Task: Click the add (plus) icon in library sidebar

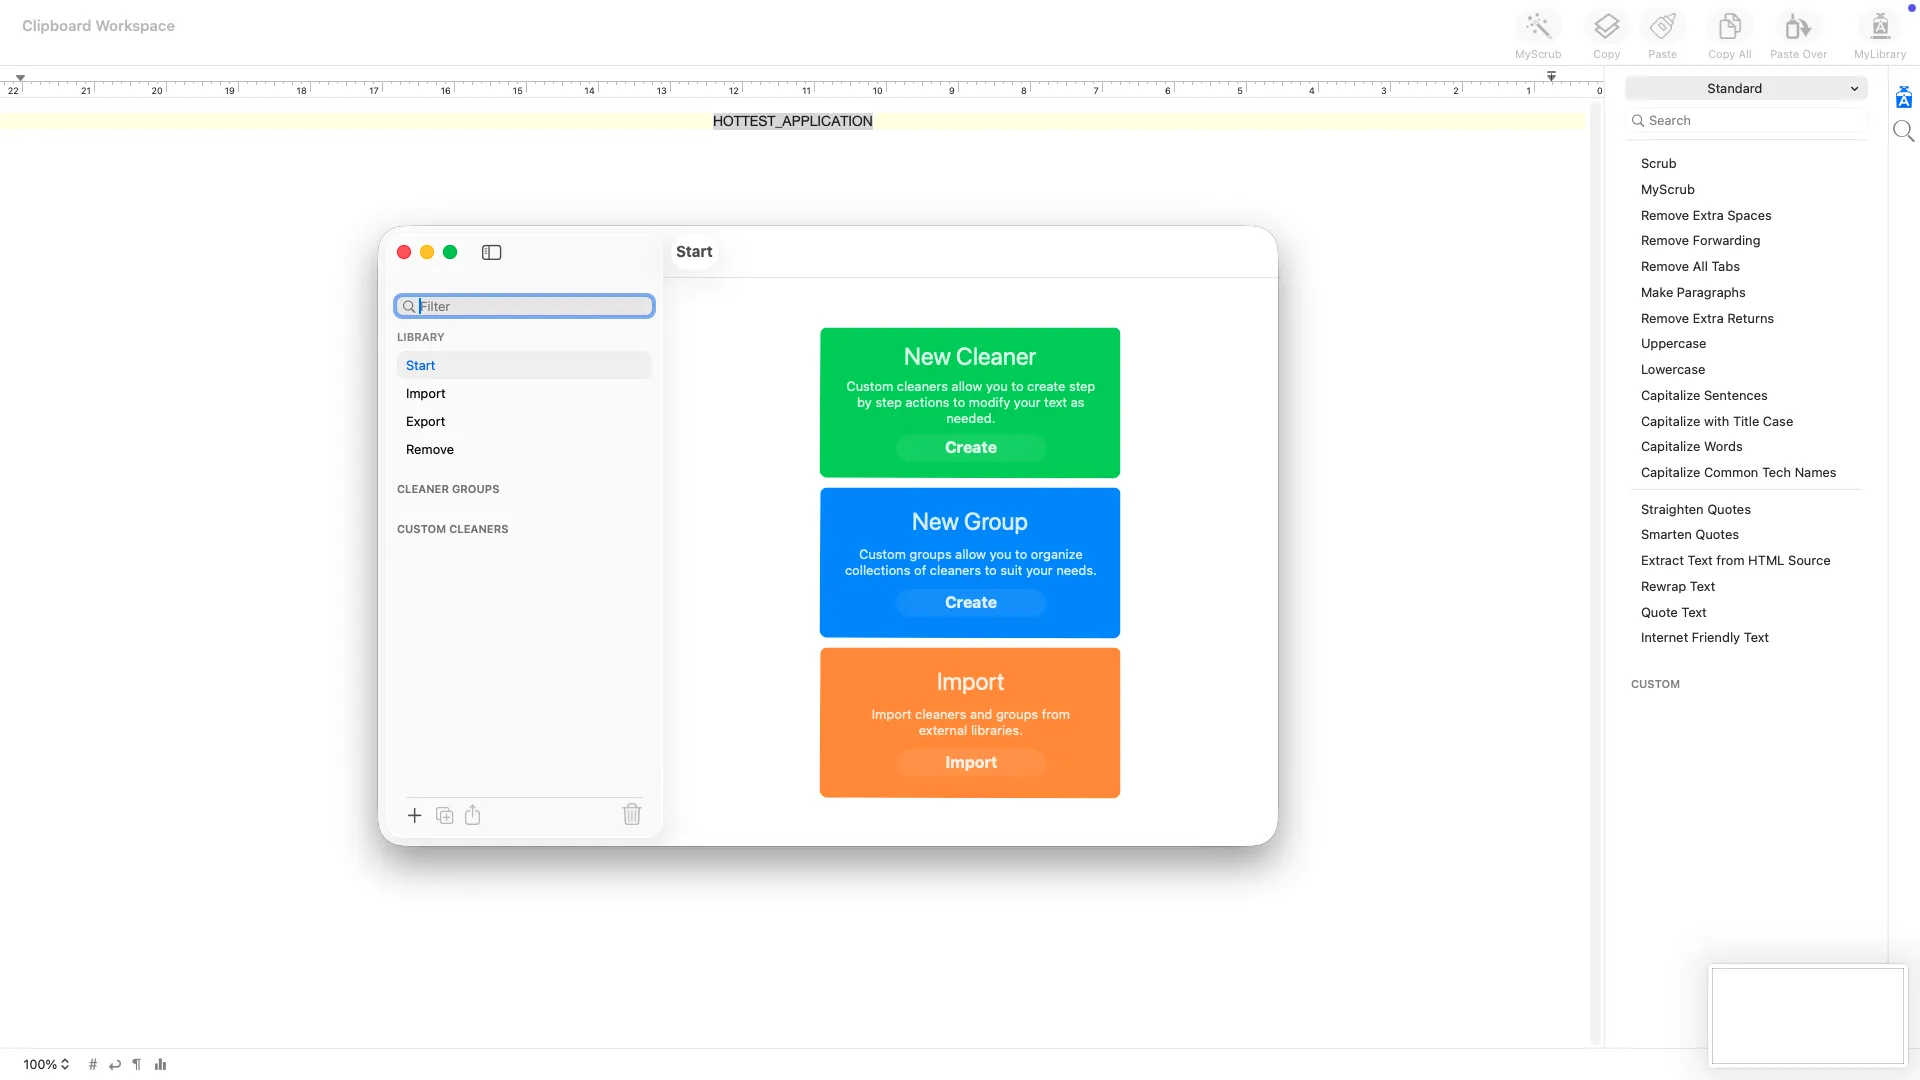Action: point(415,816)
